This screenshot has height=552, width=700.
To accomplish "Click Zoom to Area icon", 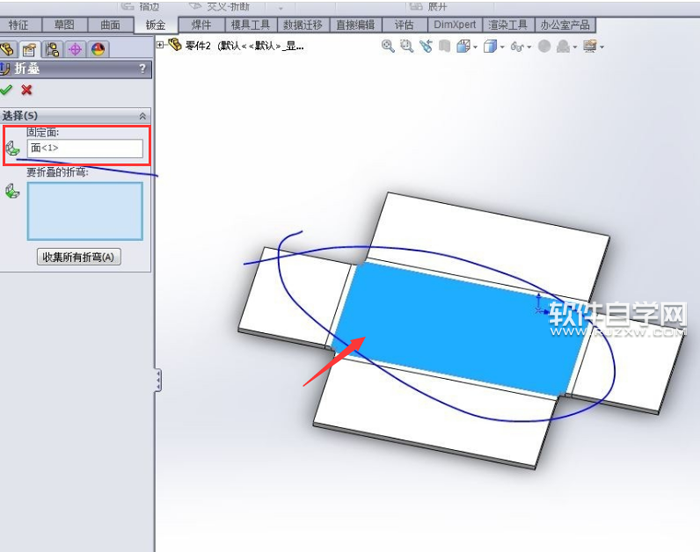I will click(406, 46).
